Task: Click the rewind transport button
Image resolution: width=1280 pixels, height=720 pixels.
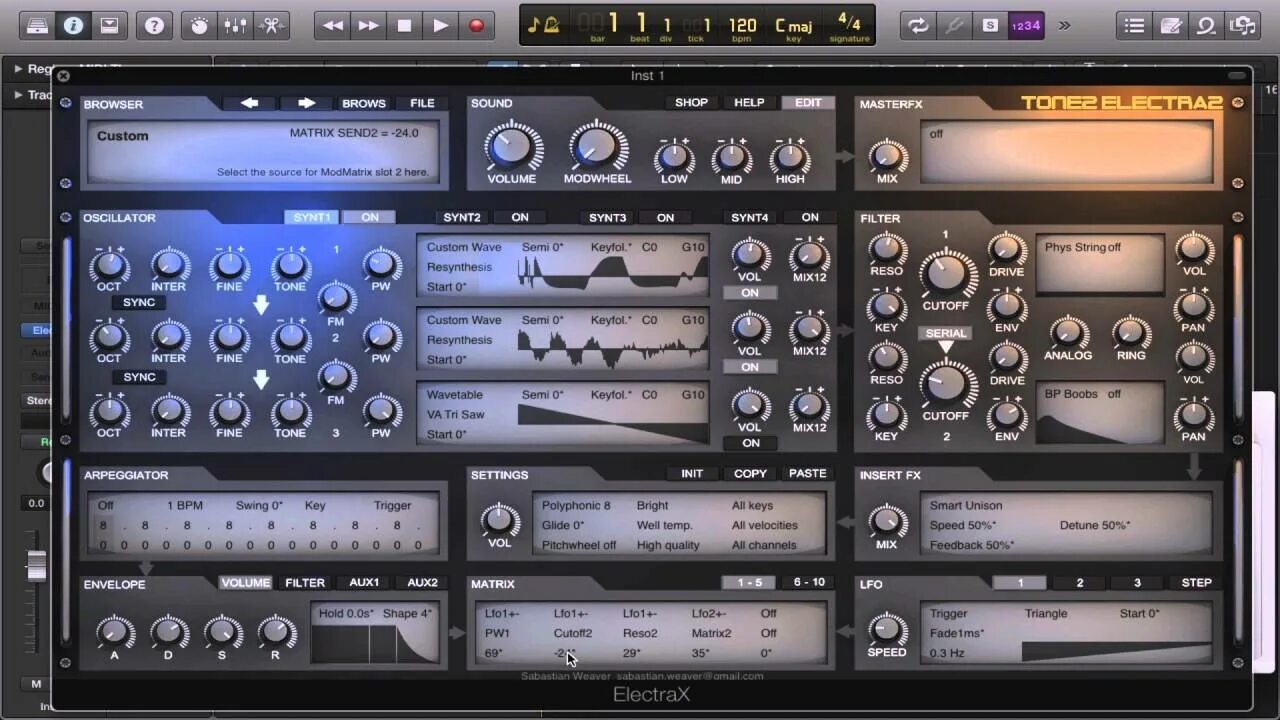Action: (333, 26)
